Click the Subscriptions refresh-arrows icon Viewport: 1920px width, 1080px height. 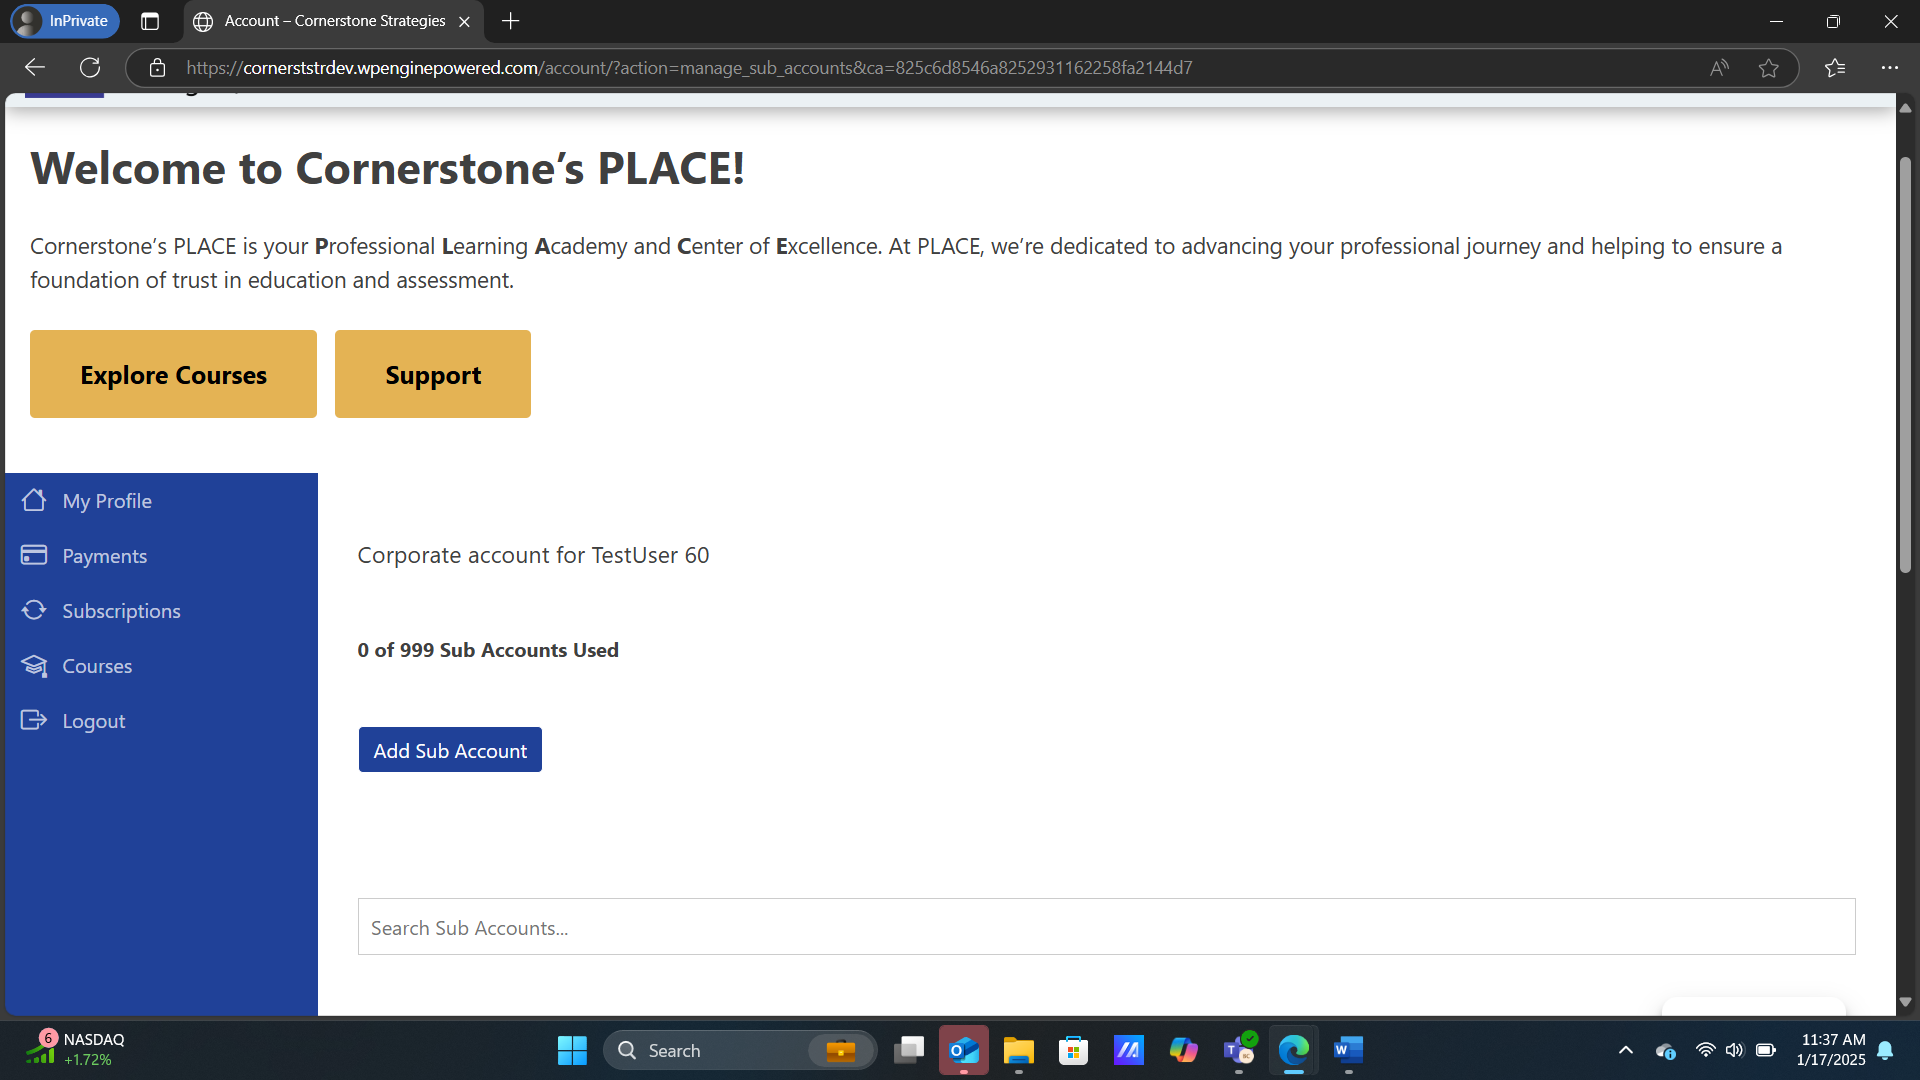35,610
